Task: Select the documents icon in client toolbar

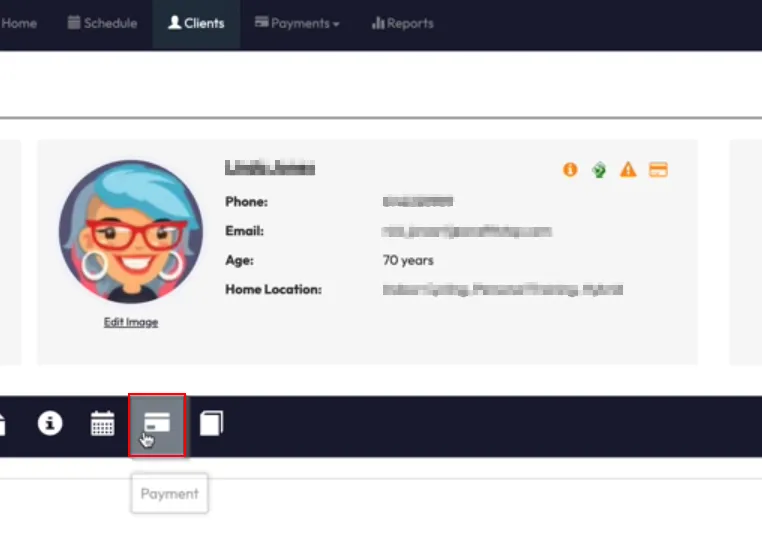Action: [x=211, y=424]
